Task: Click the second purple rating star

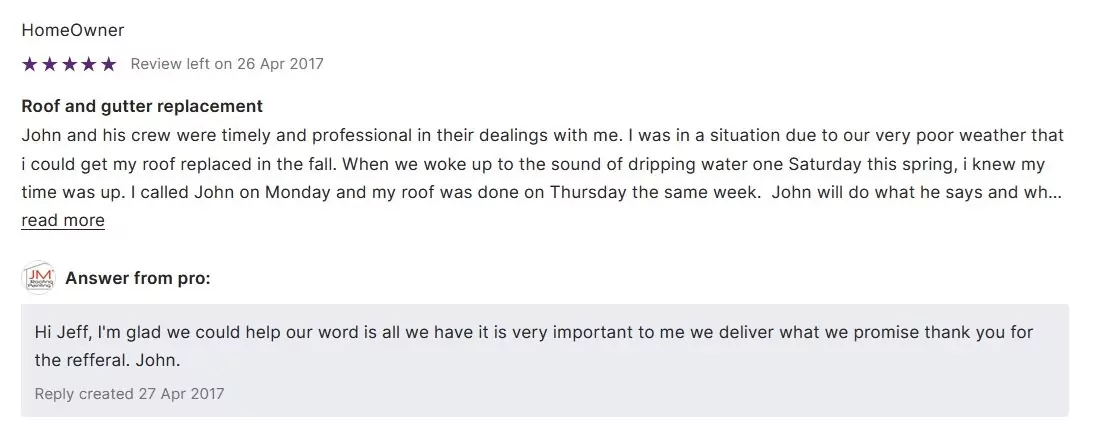Action: (49, 64)
